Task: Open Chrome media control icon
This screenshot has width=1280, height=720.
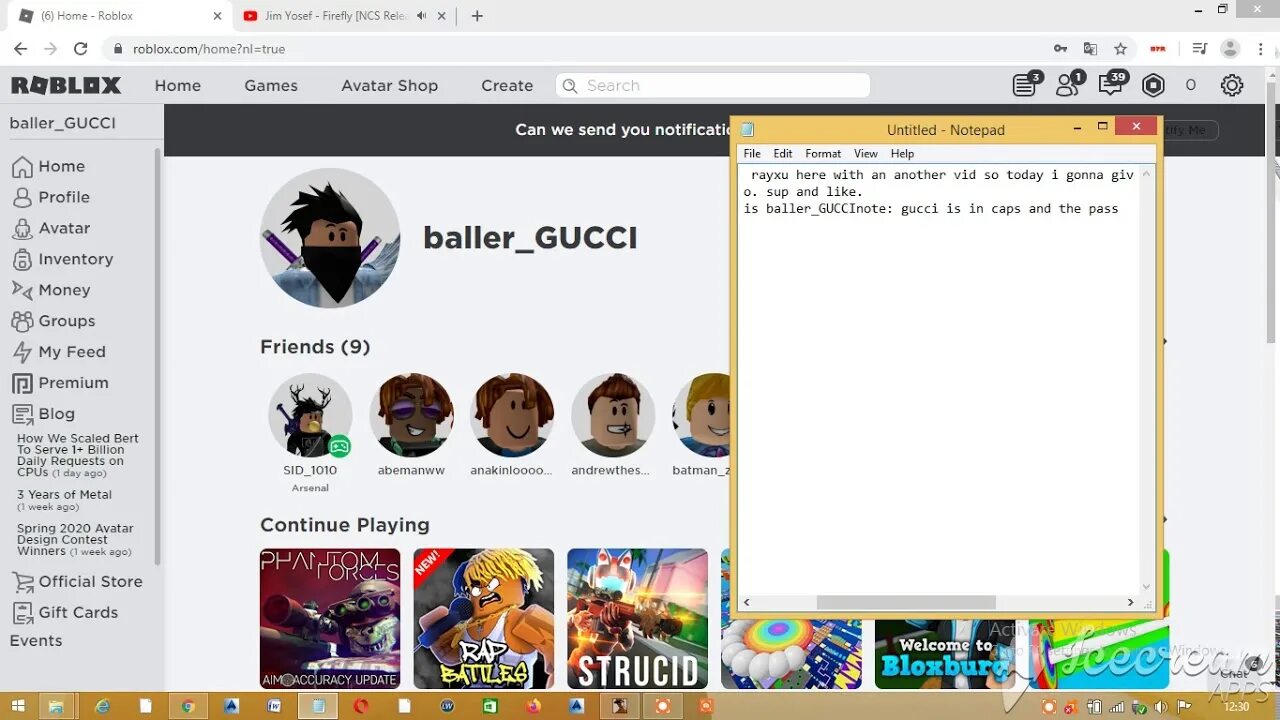Action: [1200, 48]
